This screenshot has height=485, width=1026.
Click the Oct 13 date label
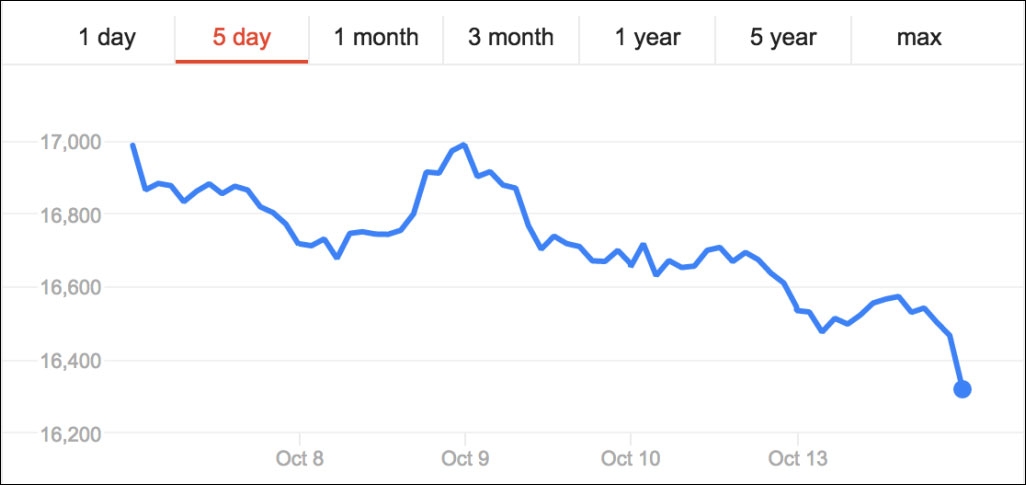click(798, 459)
